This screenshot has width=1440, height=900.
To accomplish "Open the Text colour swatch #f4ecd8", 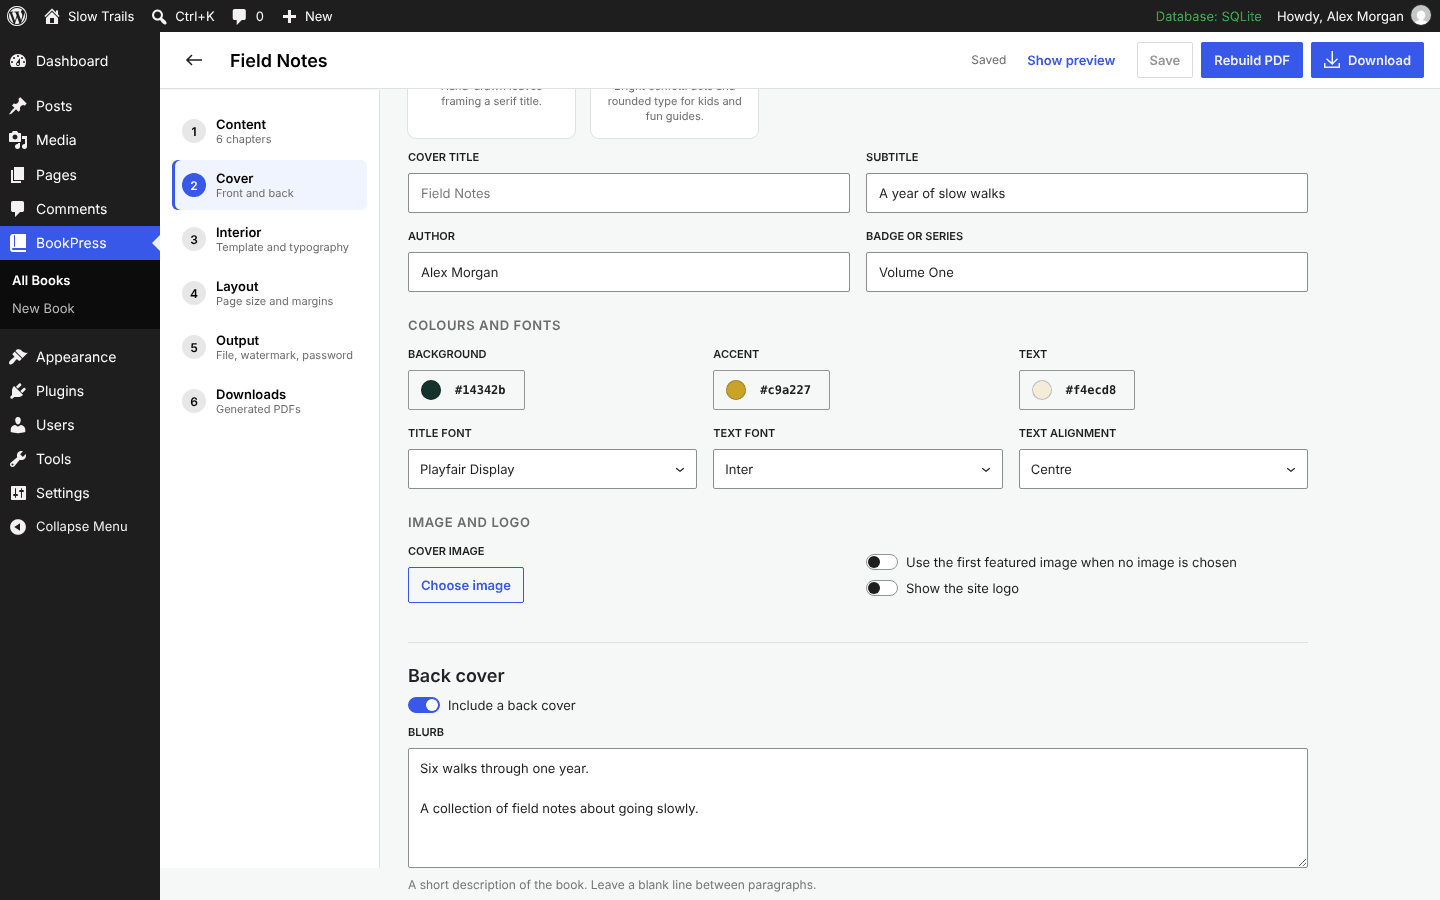I will click(x=1077, y=390).
